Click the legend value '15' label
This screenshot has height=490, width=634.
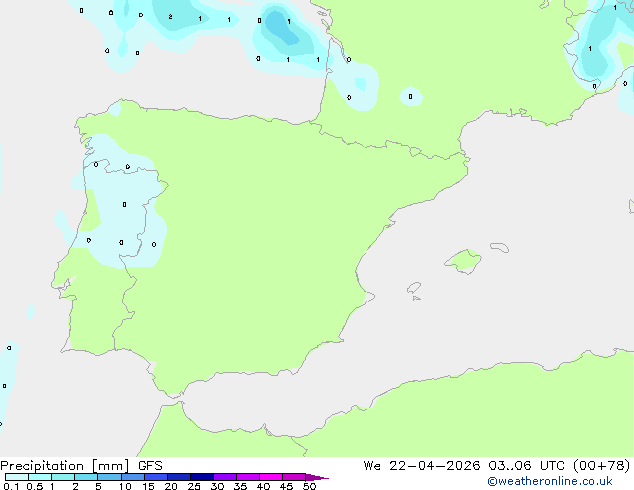(148, 486)
